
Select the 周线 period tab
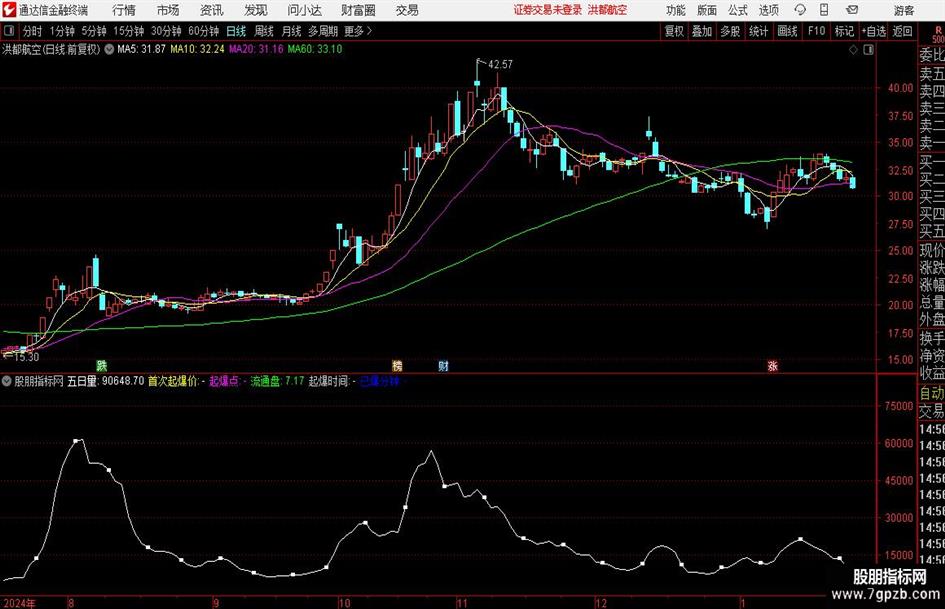coord(263,31)
